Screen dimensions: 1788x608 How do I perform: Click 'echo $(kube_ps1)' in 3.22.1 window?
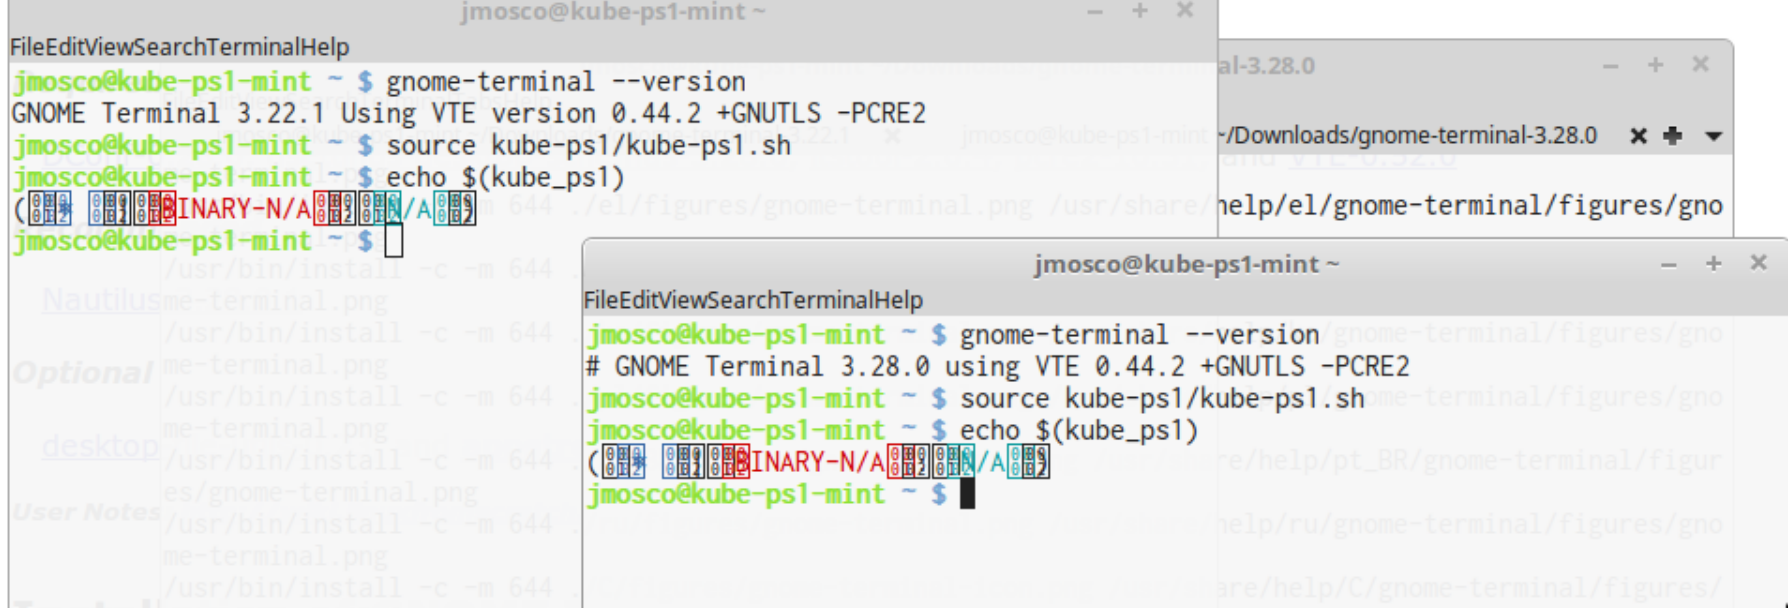tap(505, 177)
